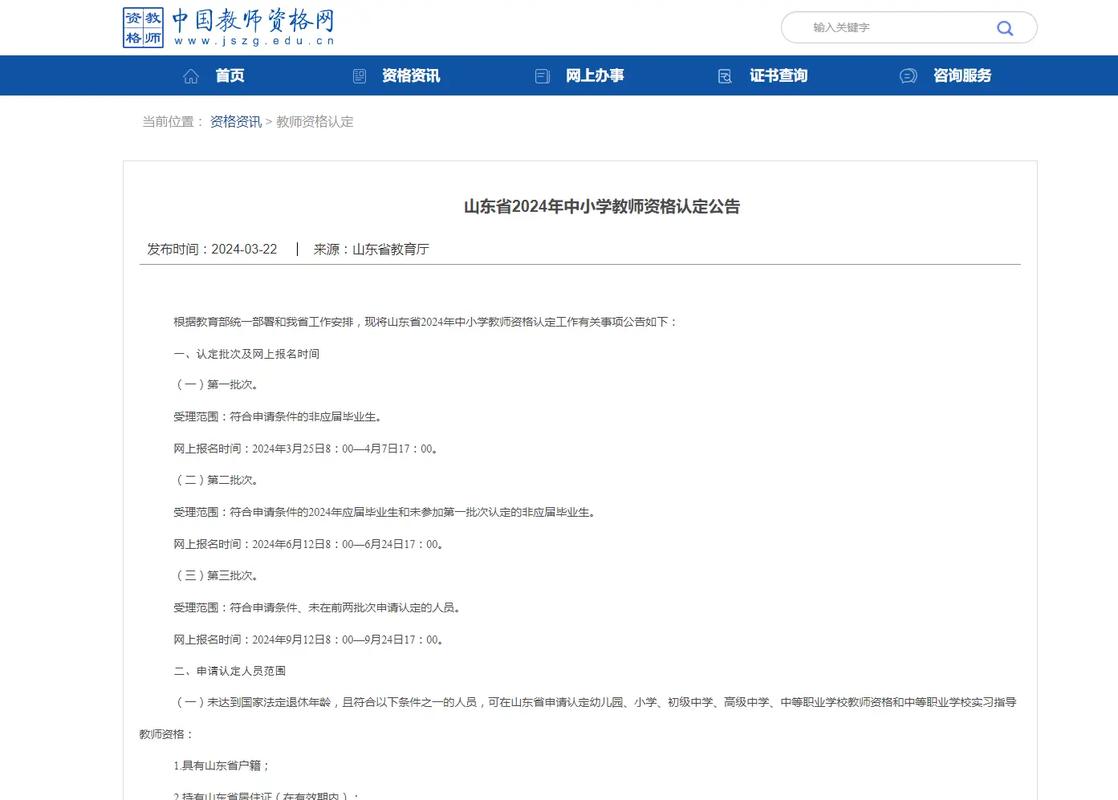Viewport: 1118px width, 800px height.
Task: Click registration time line 2024年9月12日8：00—9月24日17：00
Action: coord(309,640)
